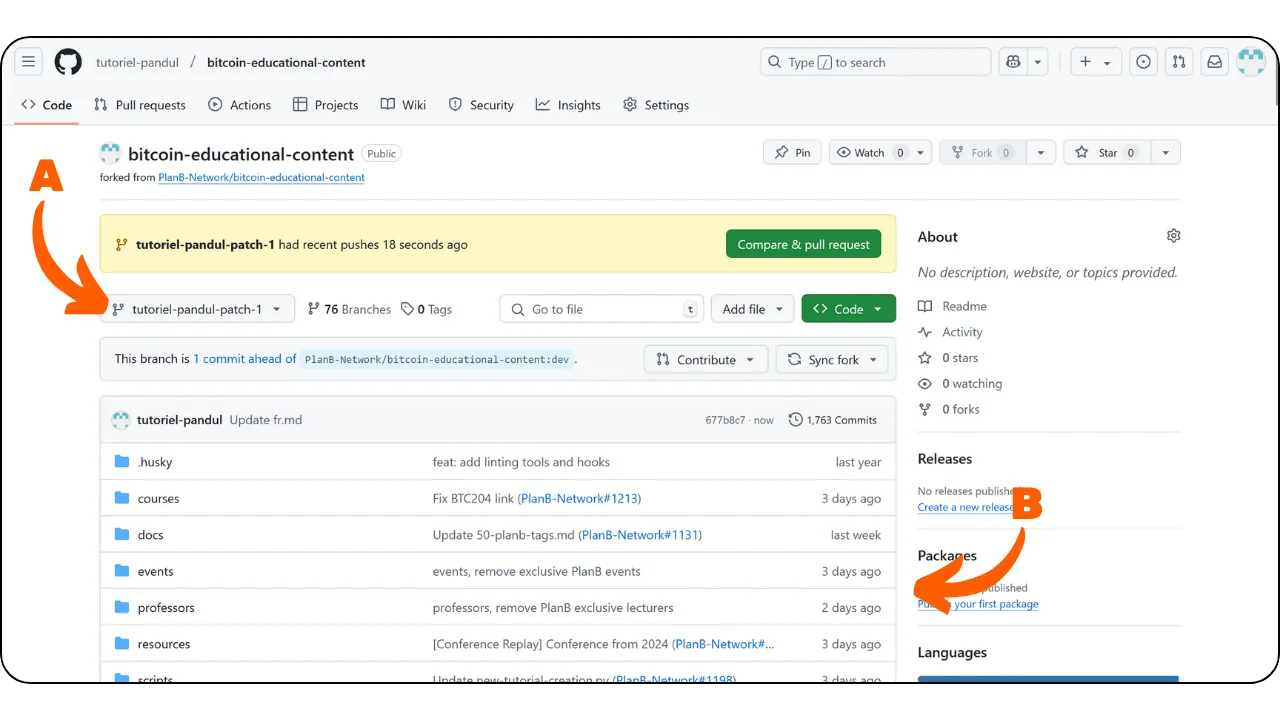Expand the Add file dropdown
1280x720 pixels.
[x=753, y=309]
